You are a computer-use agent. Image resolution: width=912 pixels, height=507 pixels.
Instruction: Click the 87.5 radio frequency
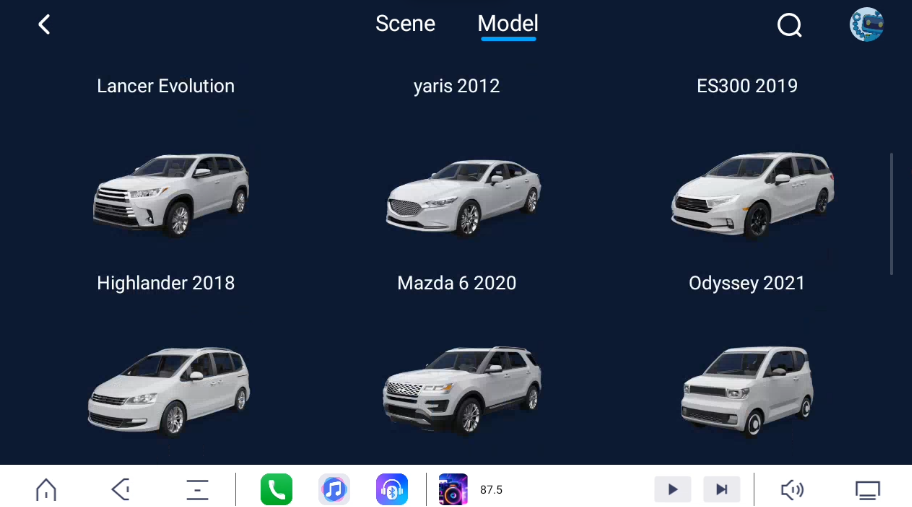point(491,490)
